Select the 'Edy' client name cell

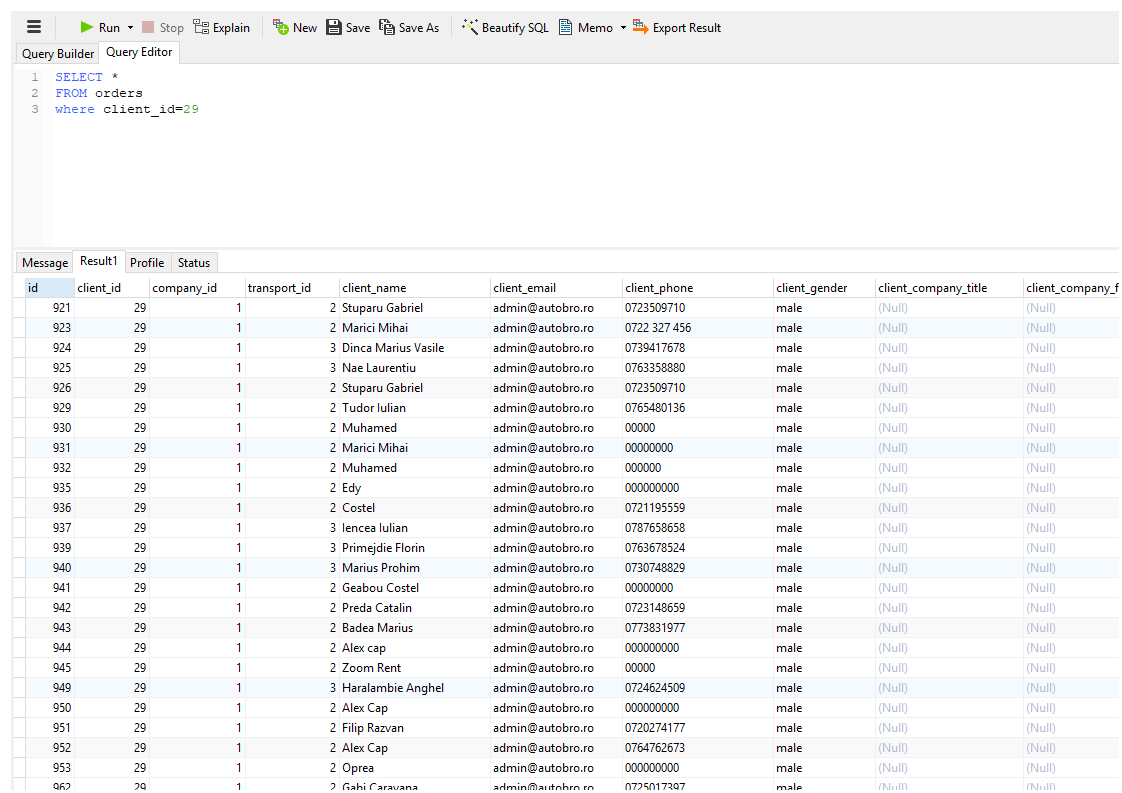pos(414,488)
